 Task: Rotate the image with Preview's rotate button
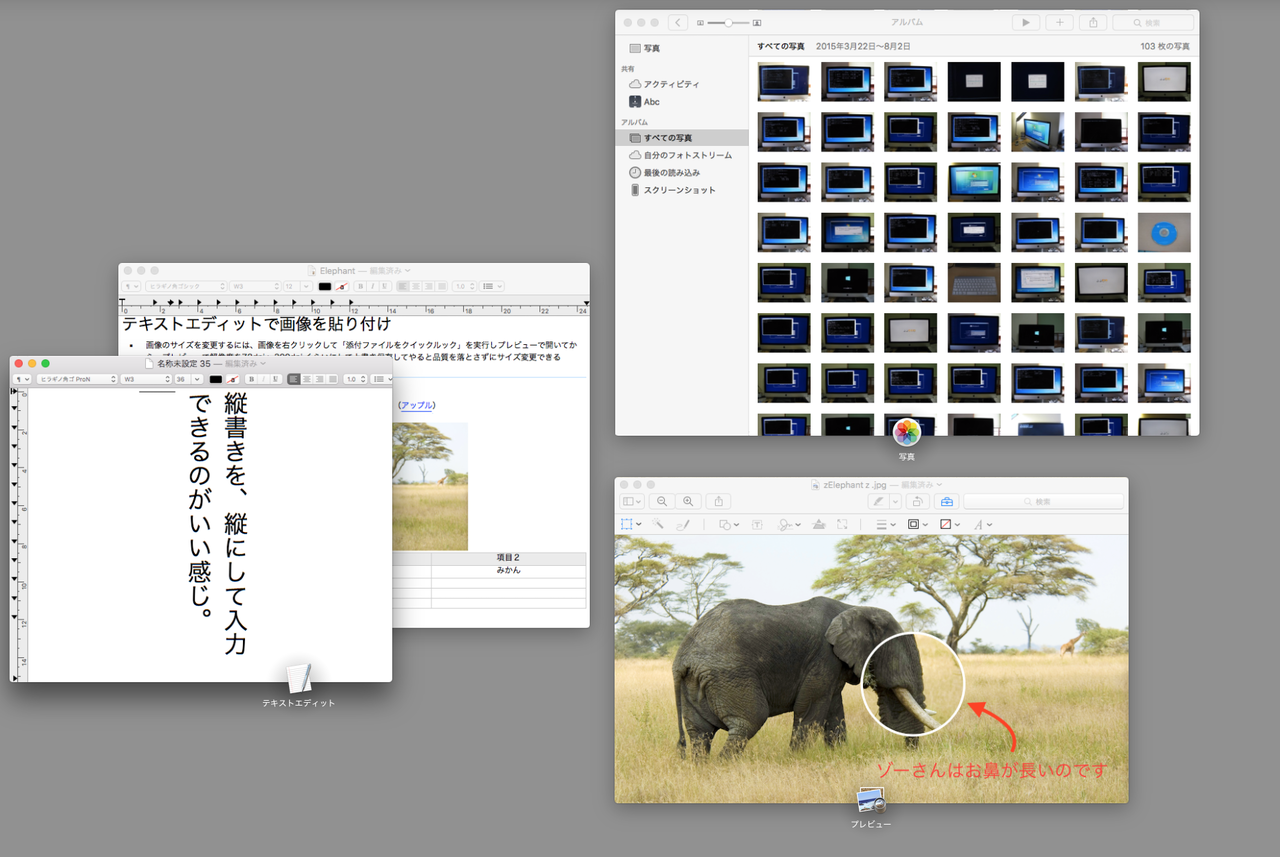pyautogui.click(x=918, y=501)
